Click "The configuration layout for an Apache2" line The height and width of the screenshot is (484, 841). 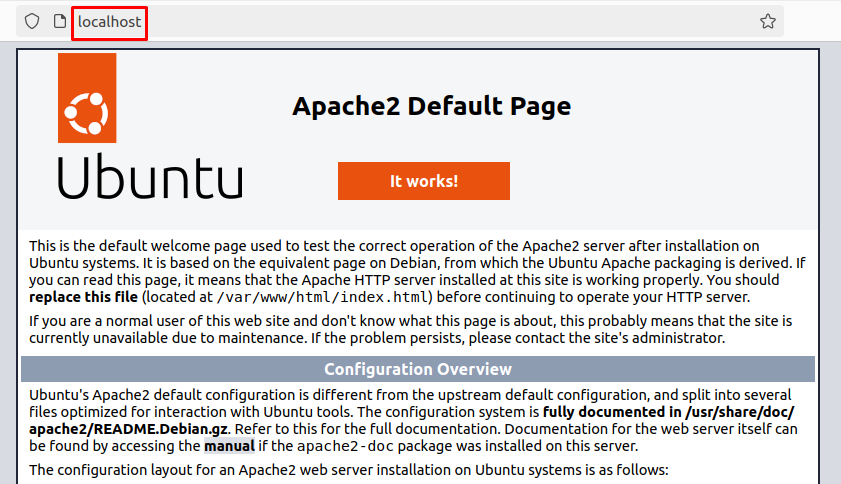click(349, 470)
